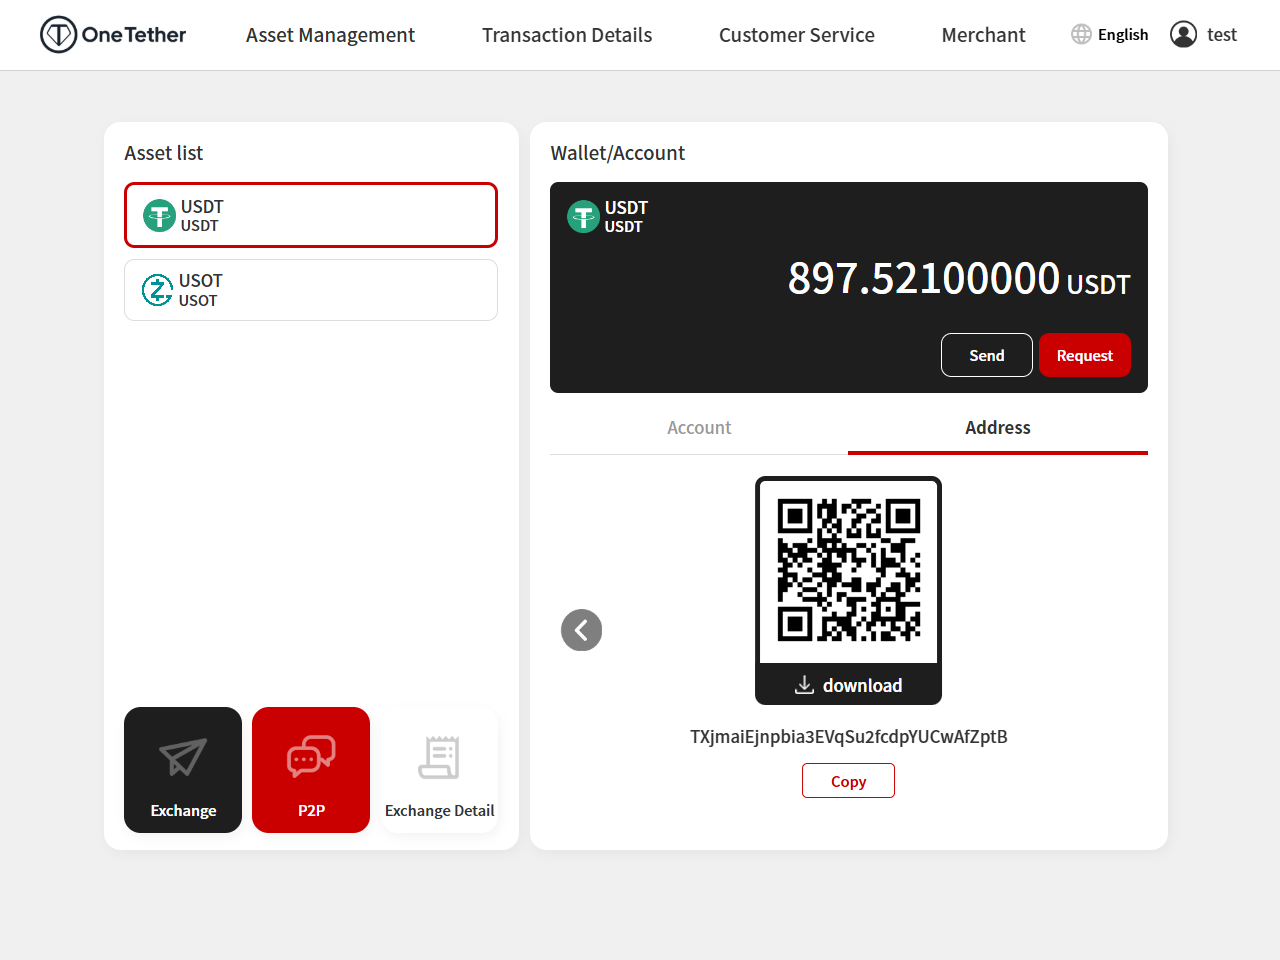Screen dimensions: 1280x960
Task: Open the test user account menu
Action: pos(1221,35)
